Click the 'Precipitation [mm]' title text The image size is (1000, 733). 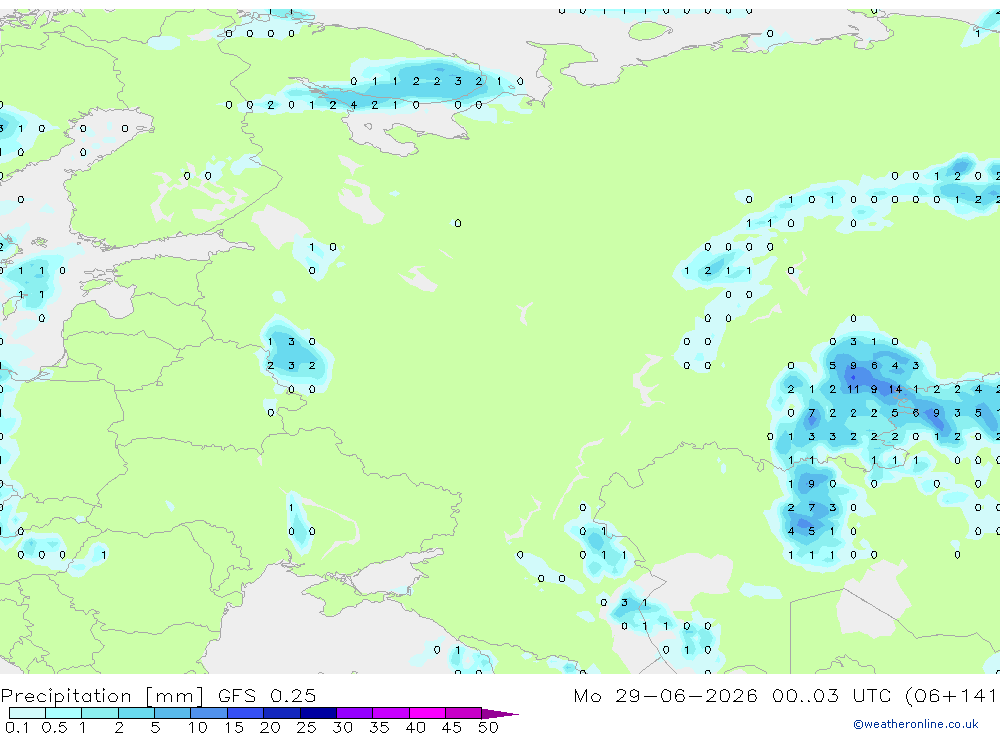tap(102, 696)
